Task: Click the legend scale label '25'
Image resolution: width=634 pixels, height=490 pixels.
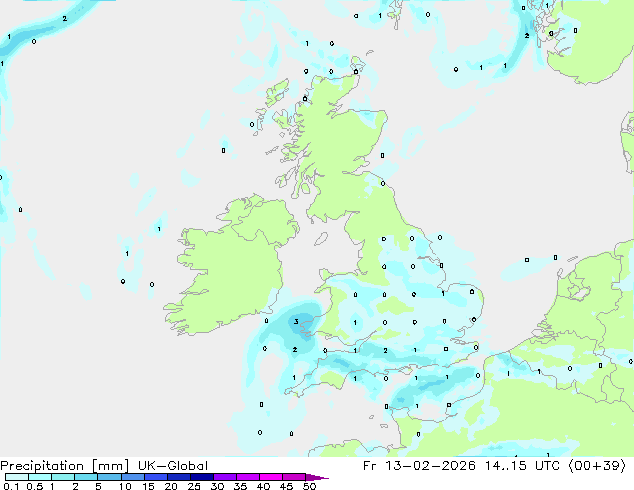Action: click(194, 486)
